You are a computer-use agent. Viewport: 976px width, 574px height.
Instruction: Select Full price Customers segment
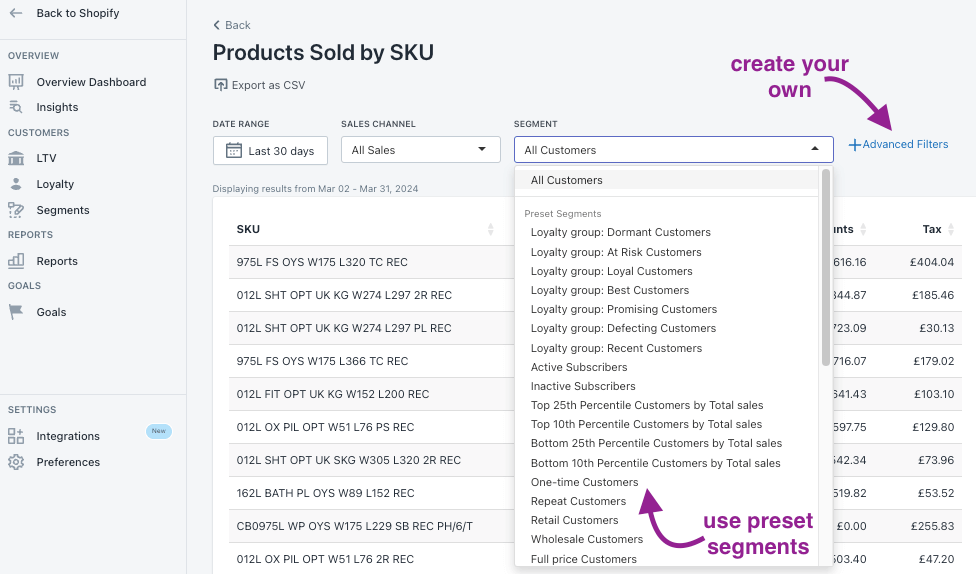(583, 559)
